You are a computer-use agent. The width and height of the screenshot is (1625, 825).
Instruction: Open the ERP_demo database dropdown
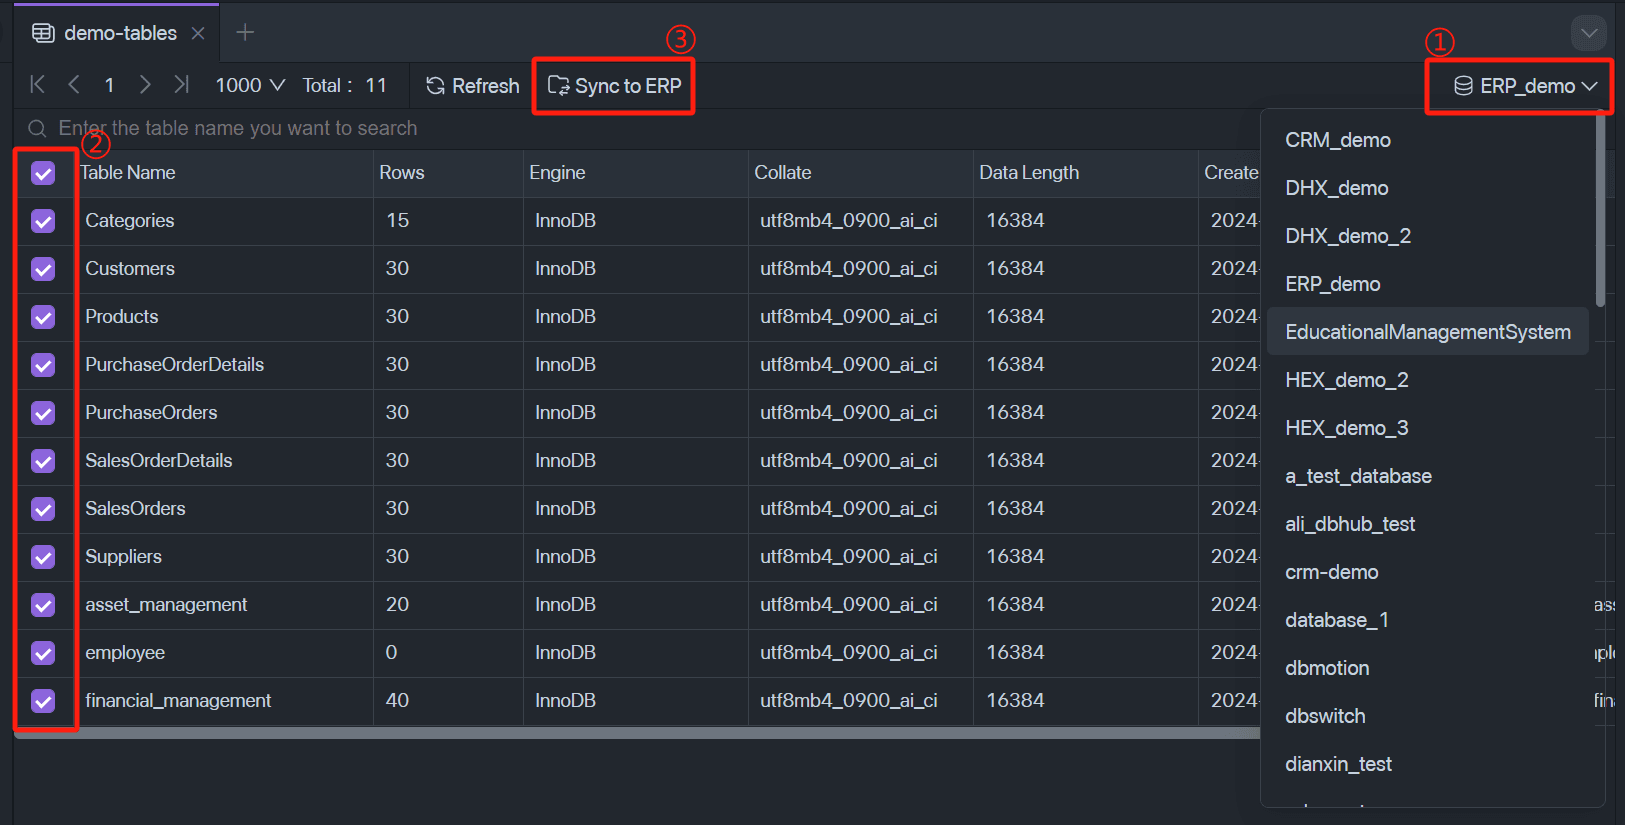point(1524,86)
